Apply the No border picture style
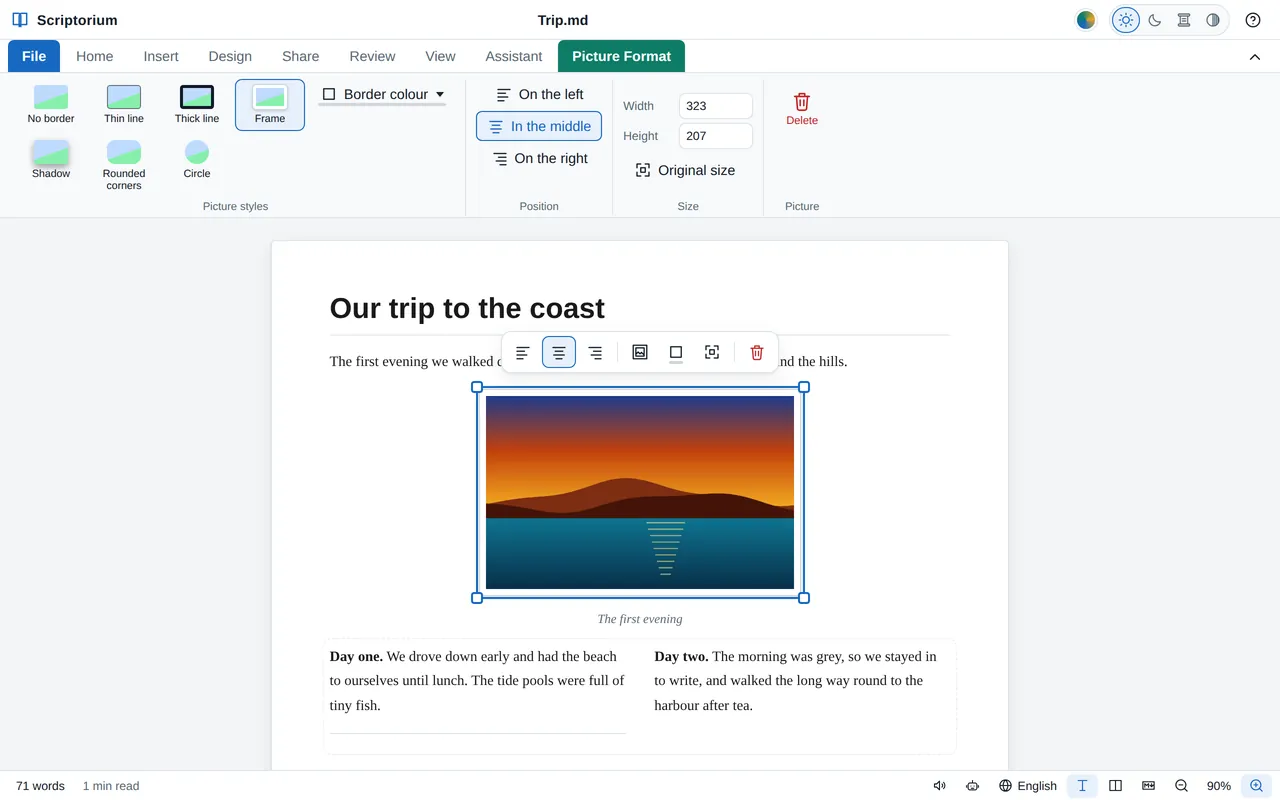Screen dimensions: 1280x800 tap(51, 104)
